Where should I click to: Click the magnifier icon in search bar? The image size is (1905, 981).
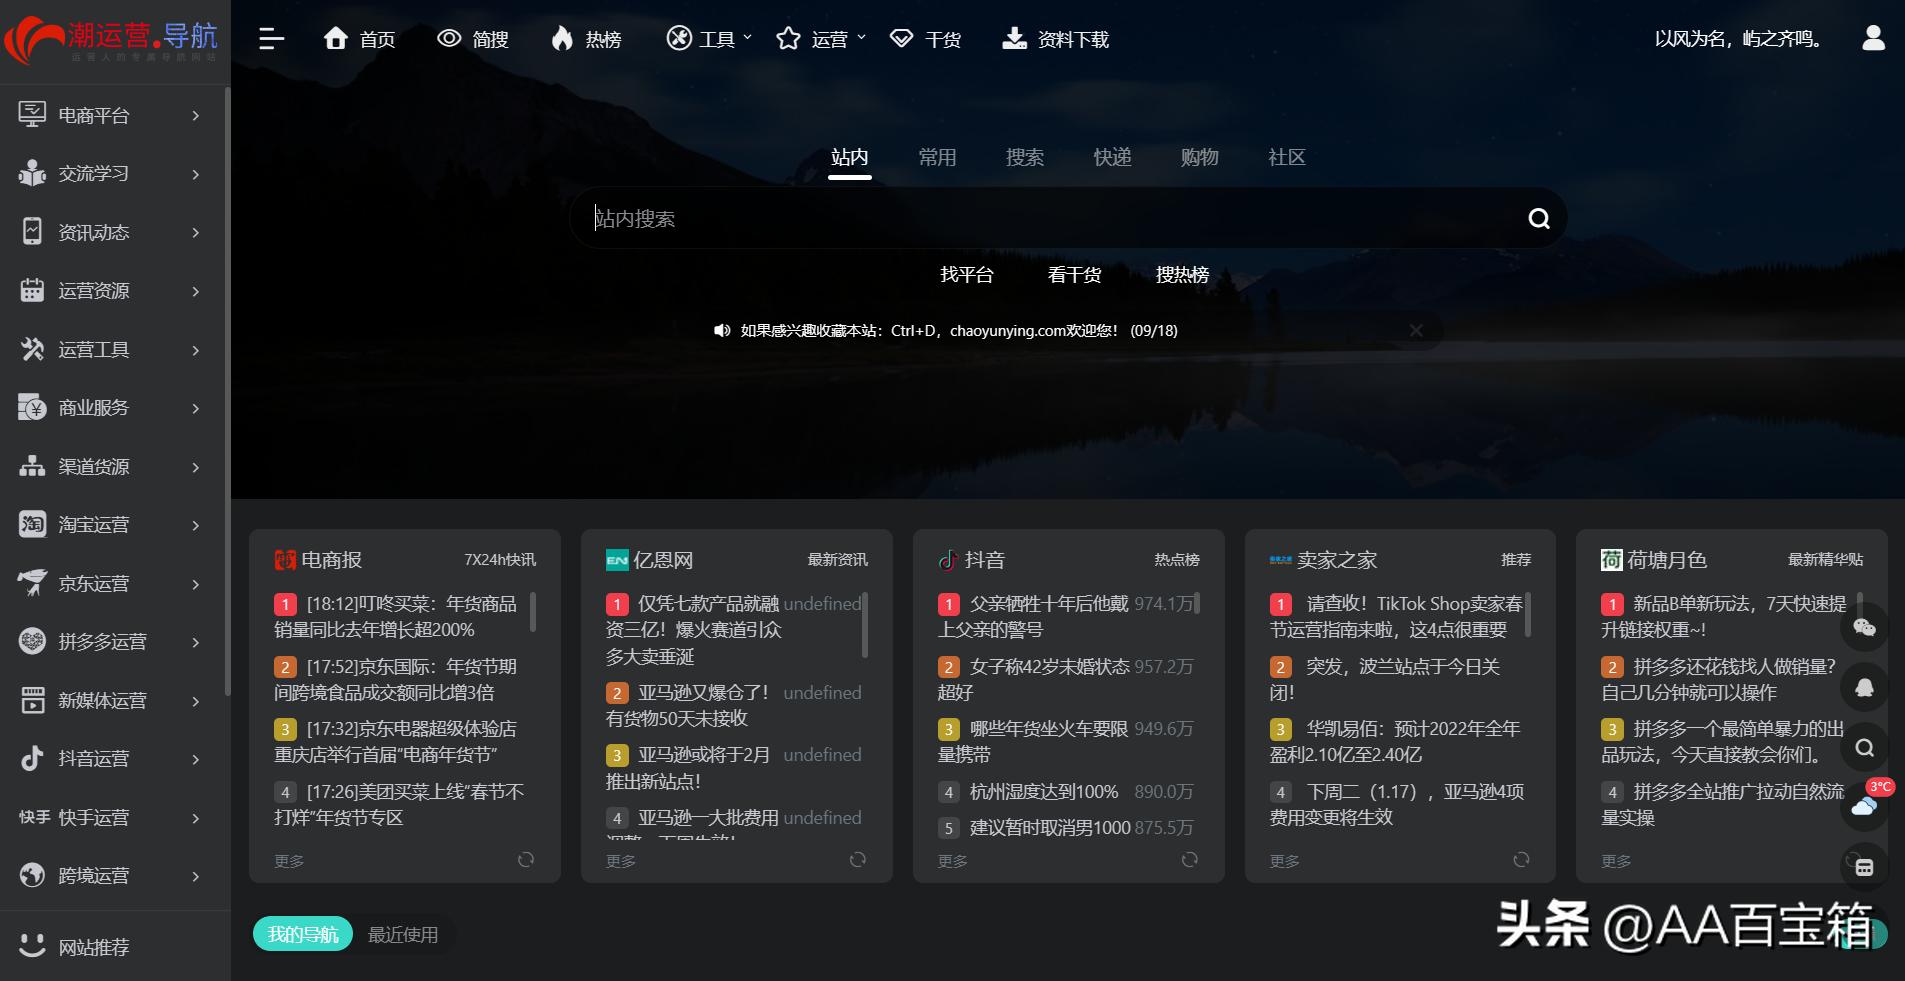1537,217
